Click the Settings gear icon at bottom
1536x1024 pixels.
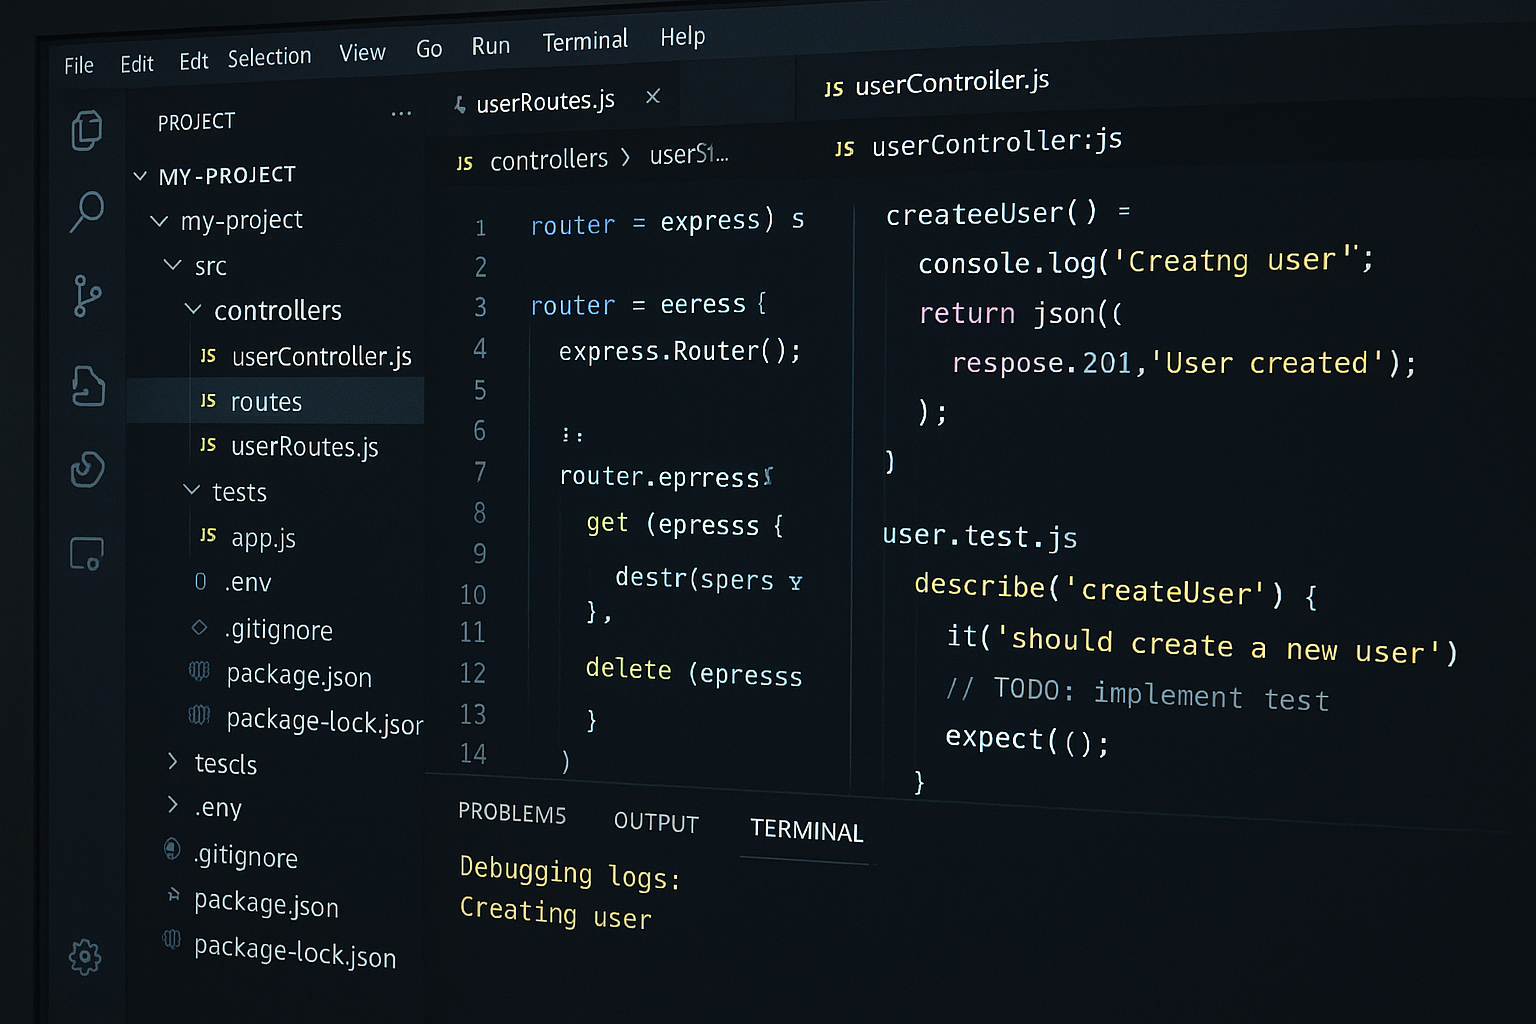[x=85, y=957]
